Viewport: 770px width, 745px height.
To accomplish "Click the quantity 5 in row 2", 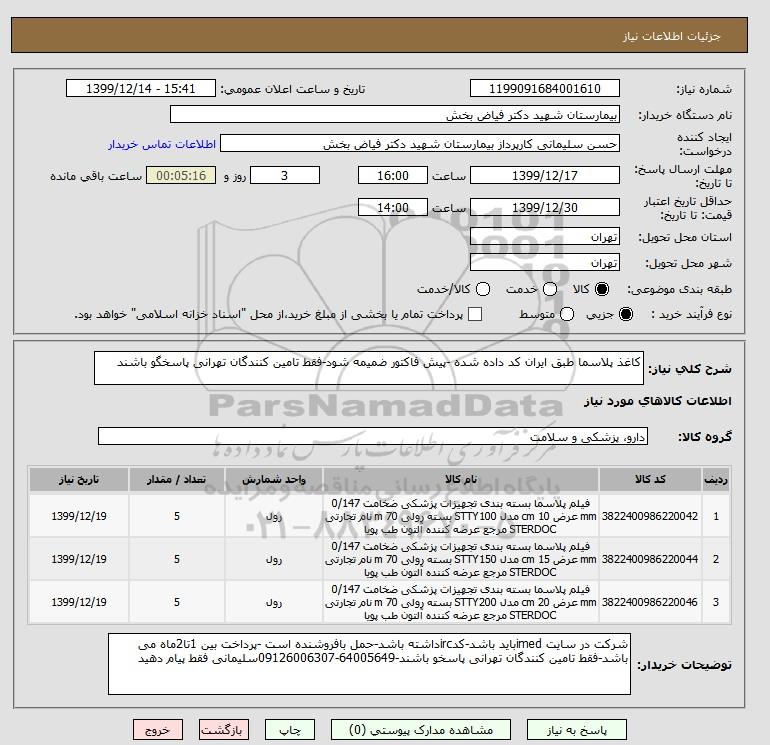I will point(177,559).
